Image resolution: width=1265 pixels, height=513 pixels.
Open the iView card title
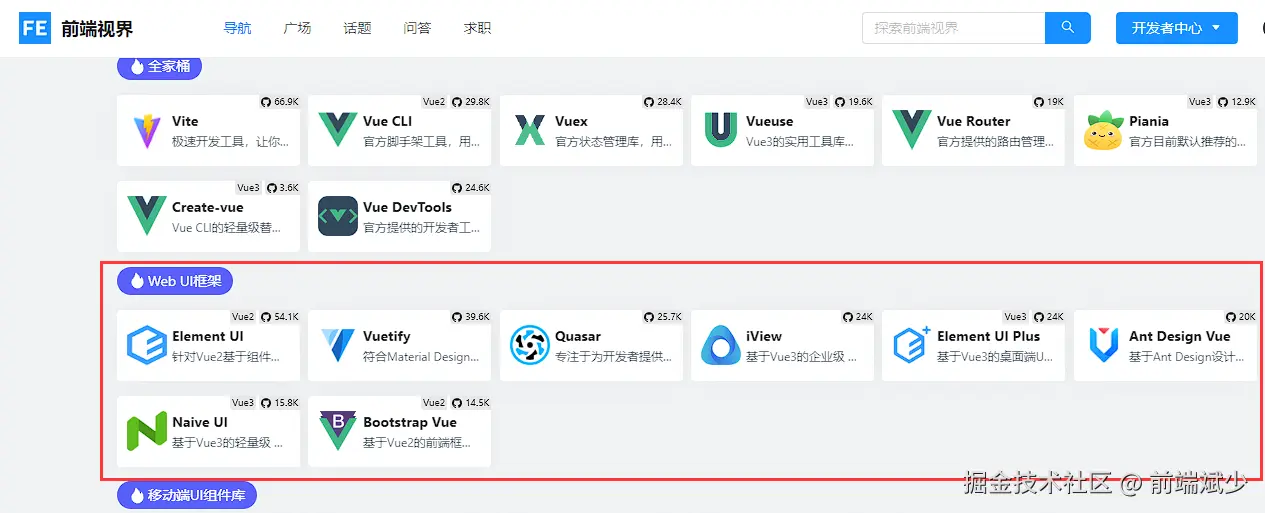(x=764, y=336)
